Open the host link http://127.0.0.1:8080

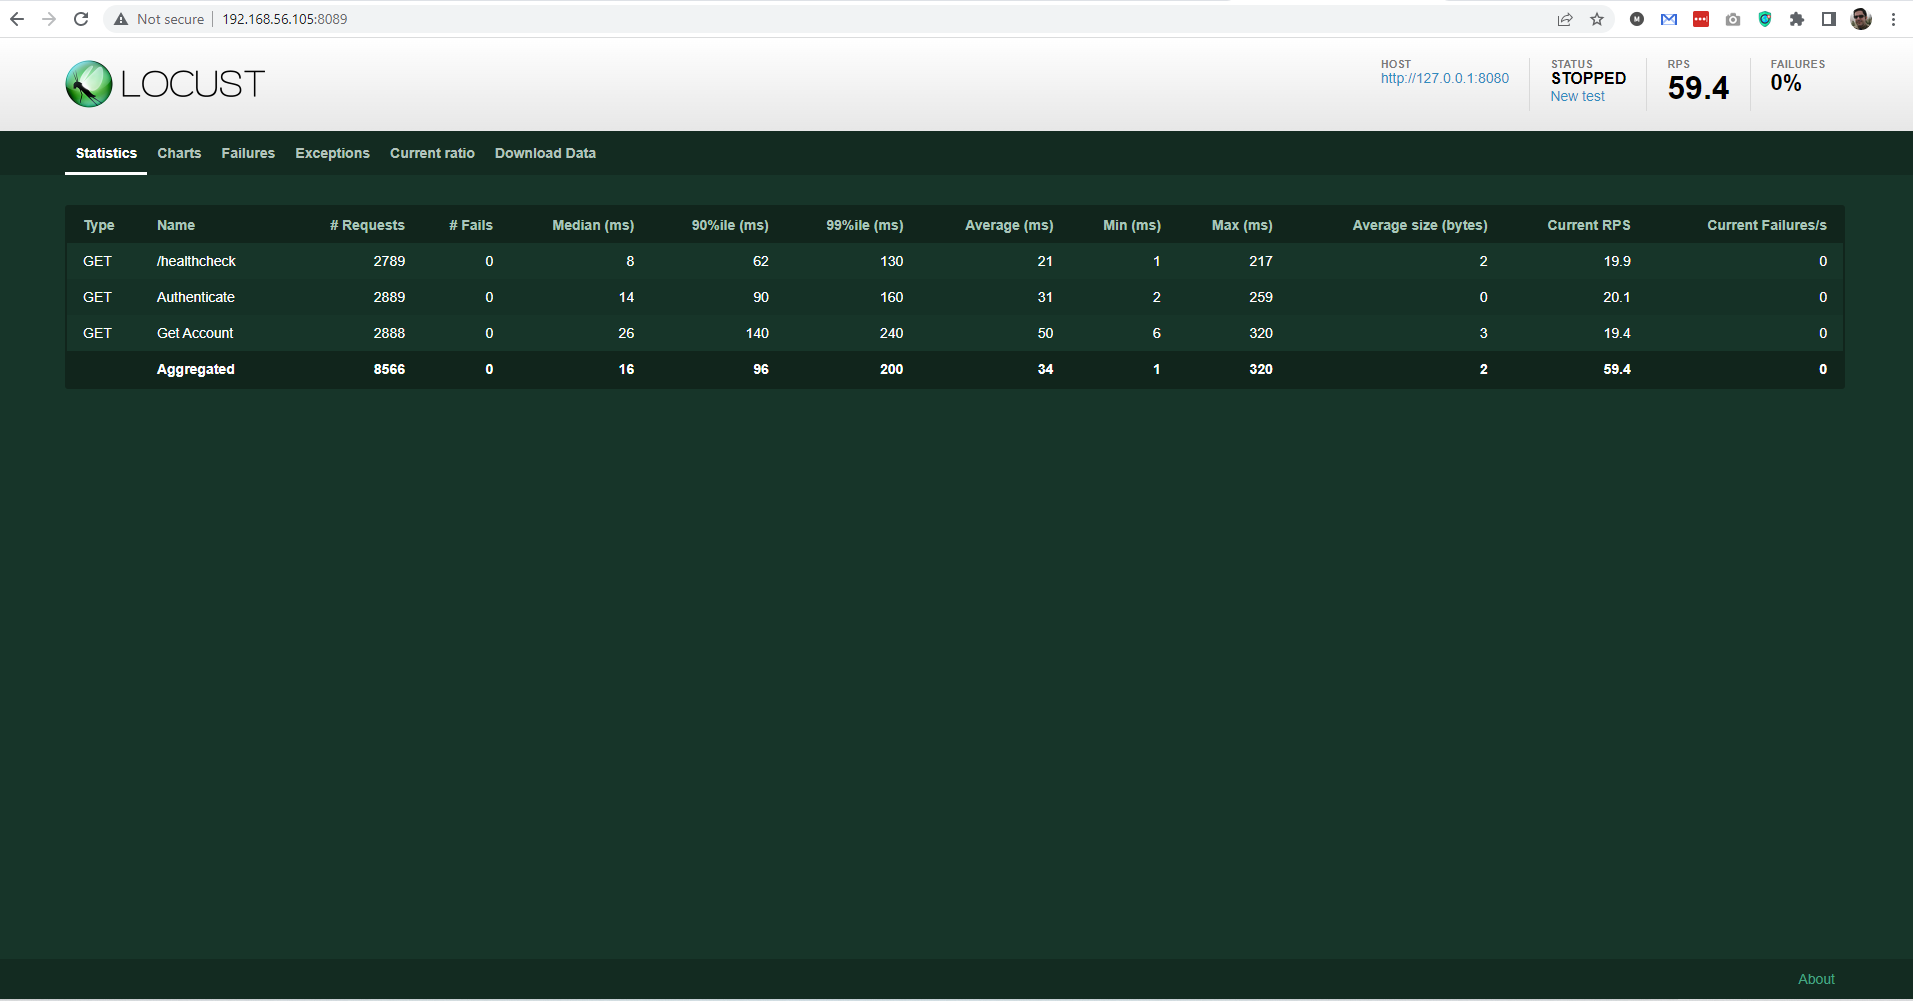[1445, 78]
